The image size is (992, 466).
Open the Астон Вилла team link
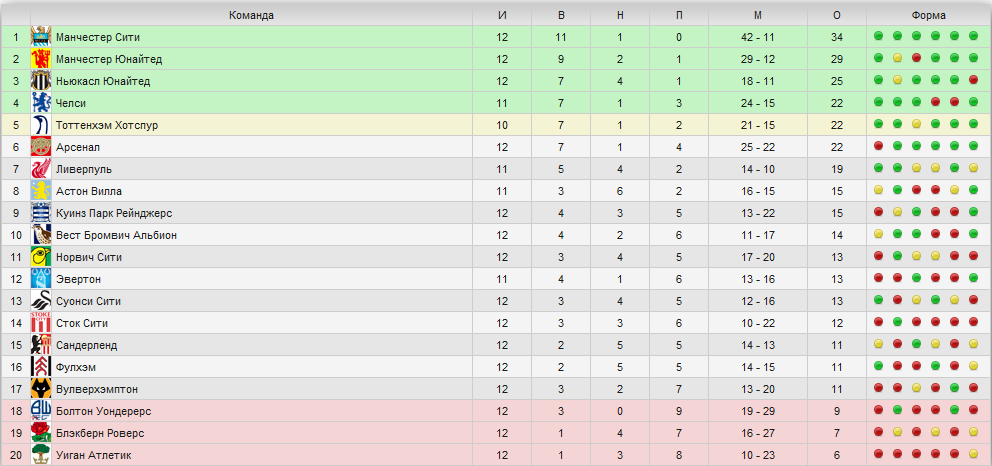(x=89, y=191)
